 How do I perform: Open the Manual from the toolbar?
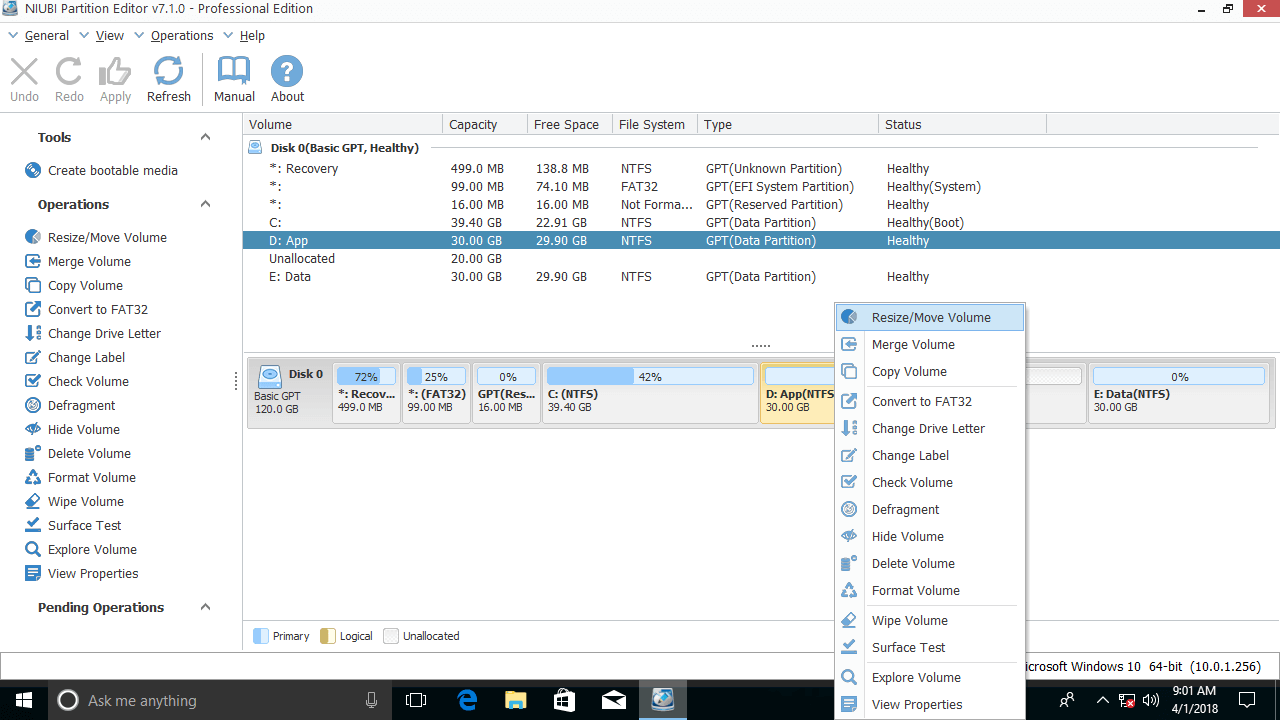(234, 79)
